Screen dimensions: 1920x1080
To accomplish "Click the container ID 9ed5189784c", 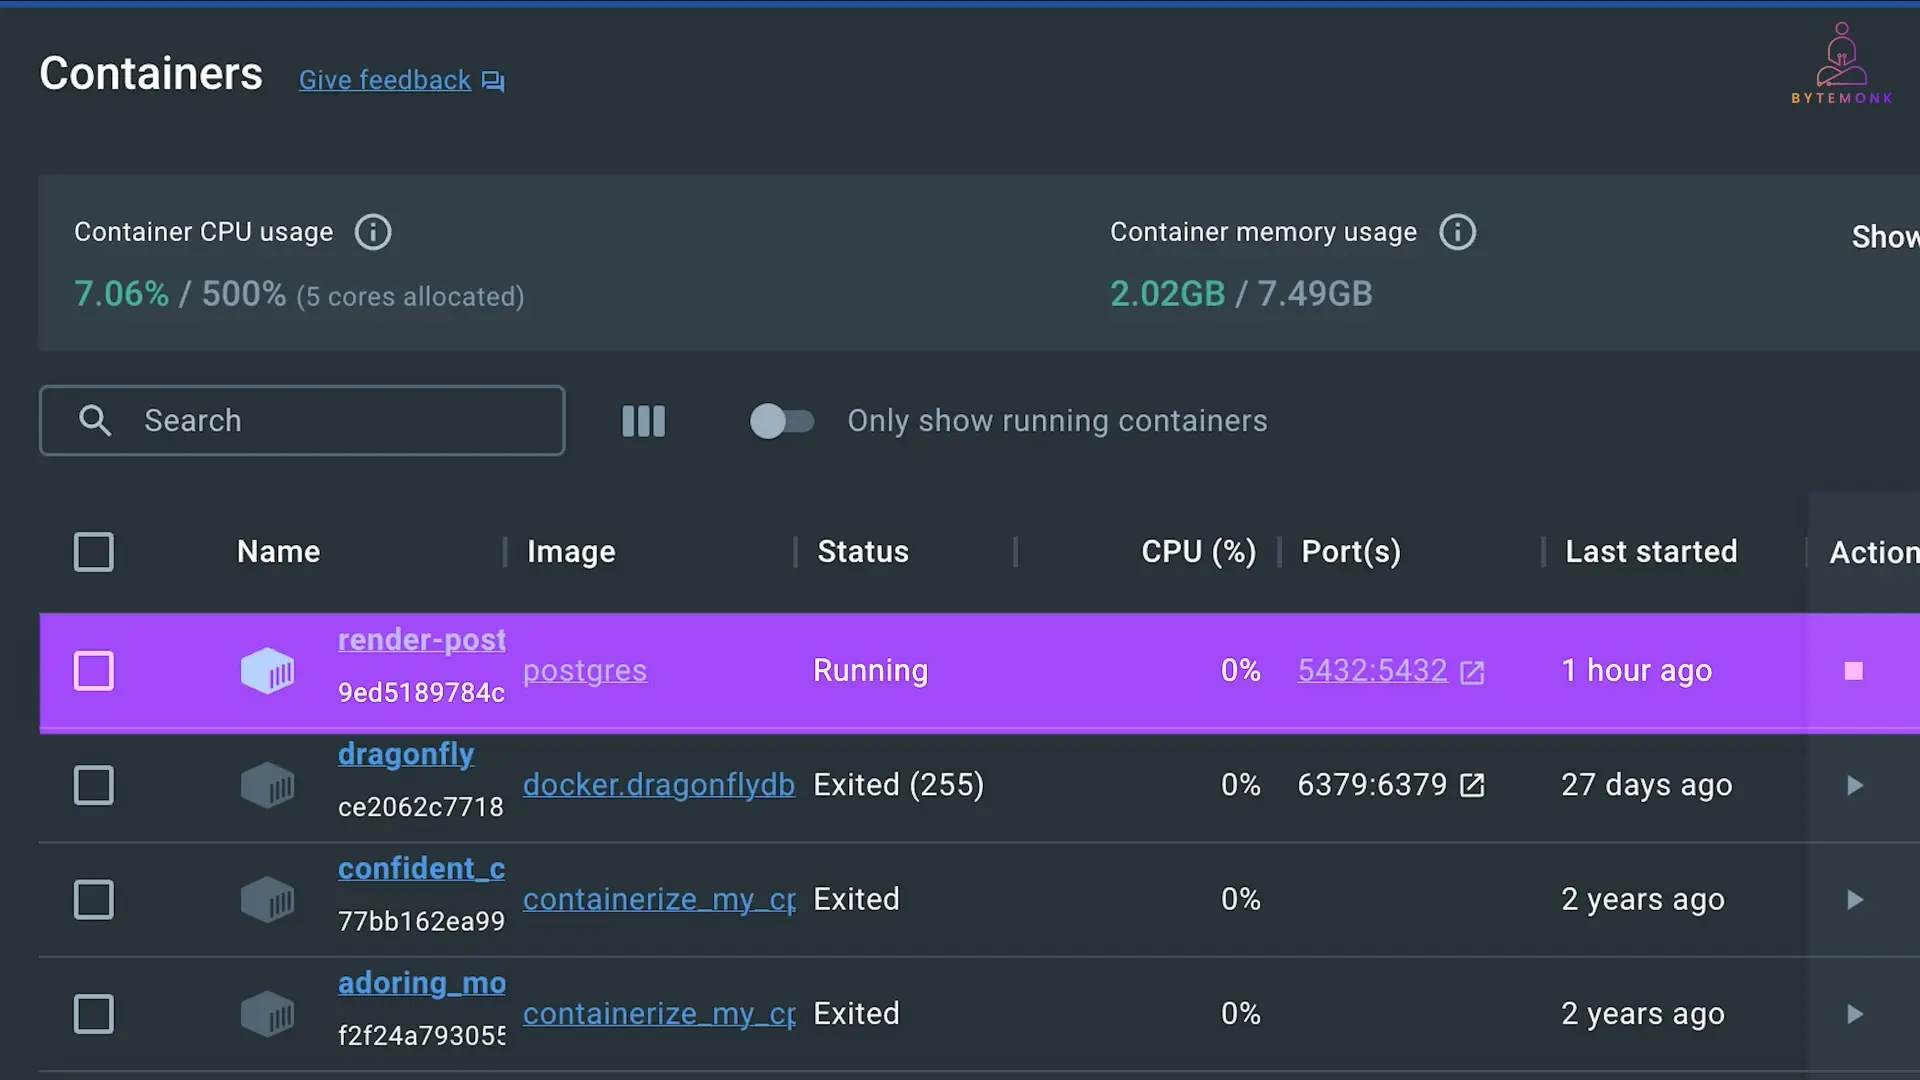I will (421, 692).
